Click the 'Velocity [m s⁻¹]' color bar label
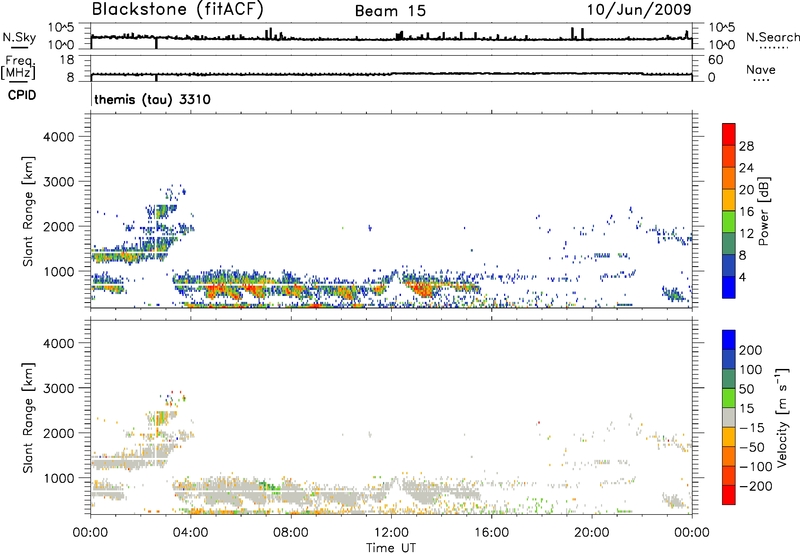Screen dimensions: 800x554 pos(782,417)
